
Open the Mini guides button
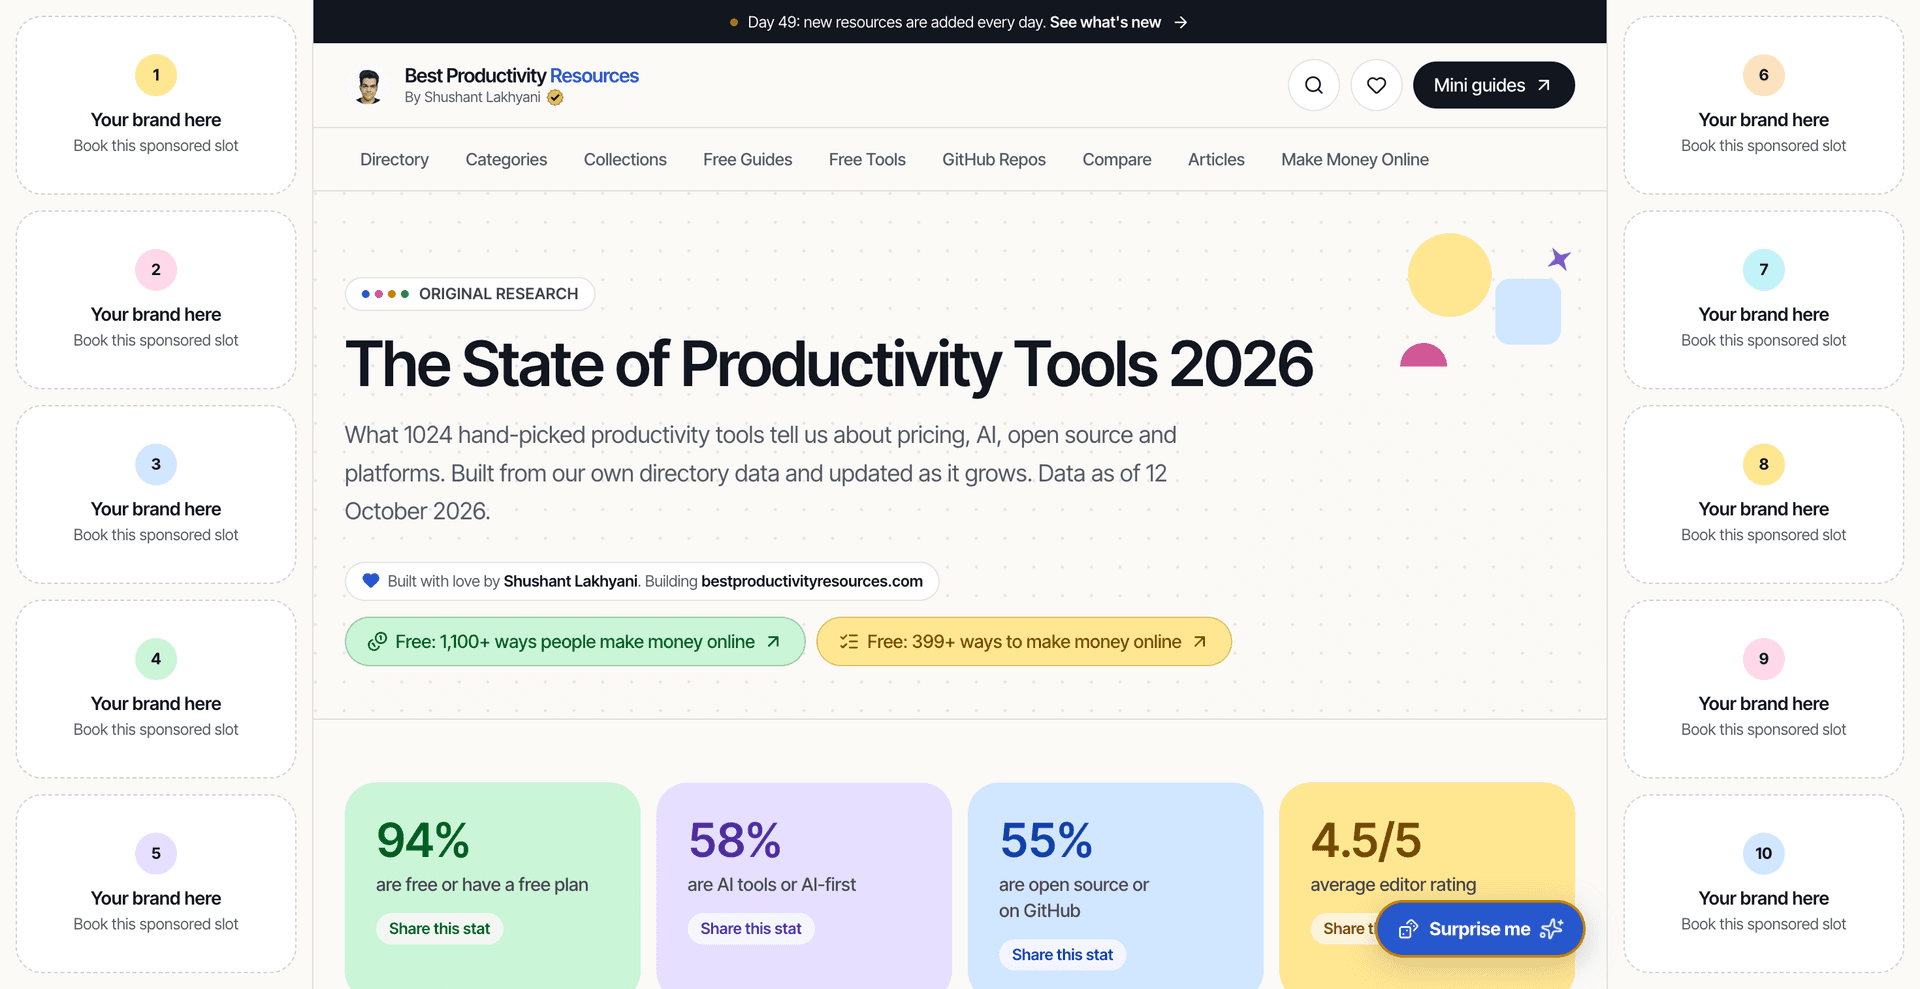[x=1493, y=85]
